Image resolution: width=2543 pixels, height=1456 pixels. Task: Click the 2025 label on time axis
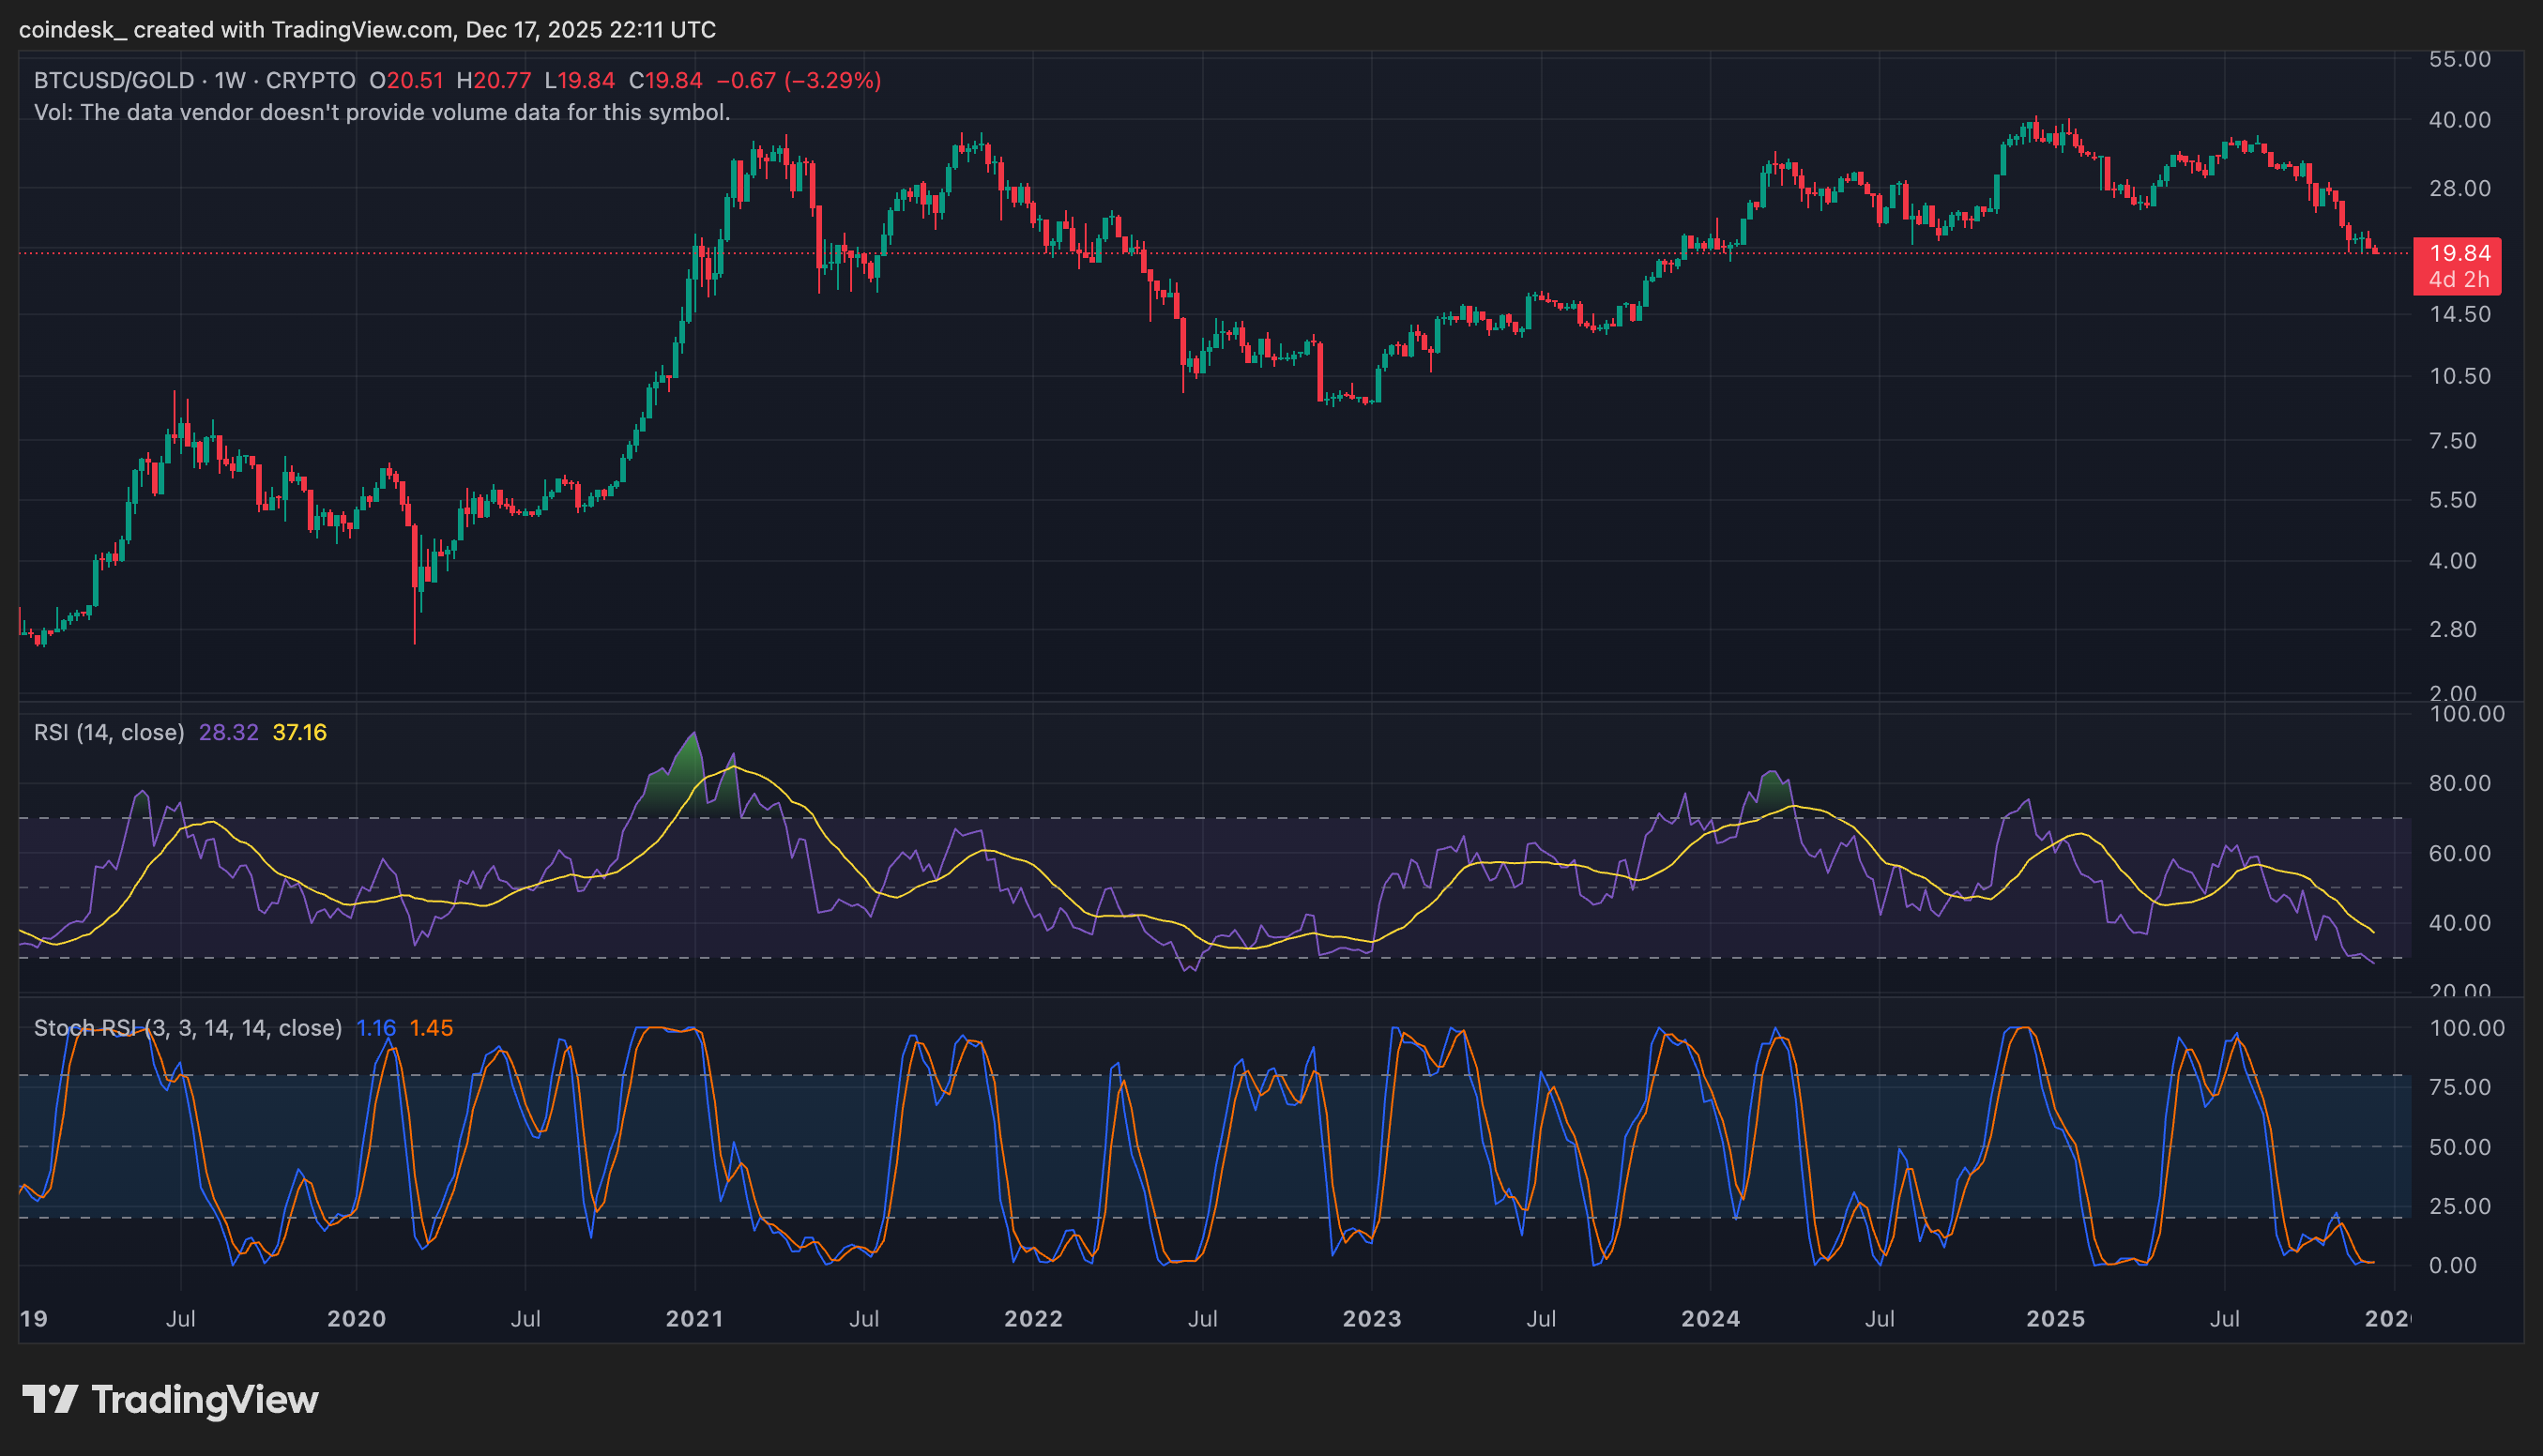coord(2055,1318)
